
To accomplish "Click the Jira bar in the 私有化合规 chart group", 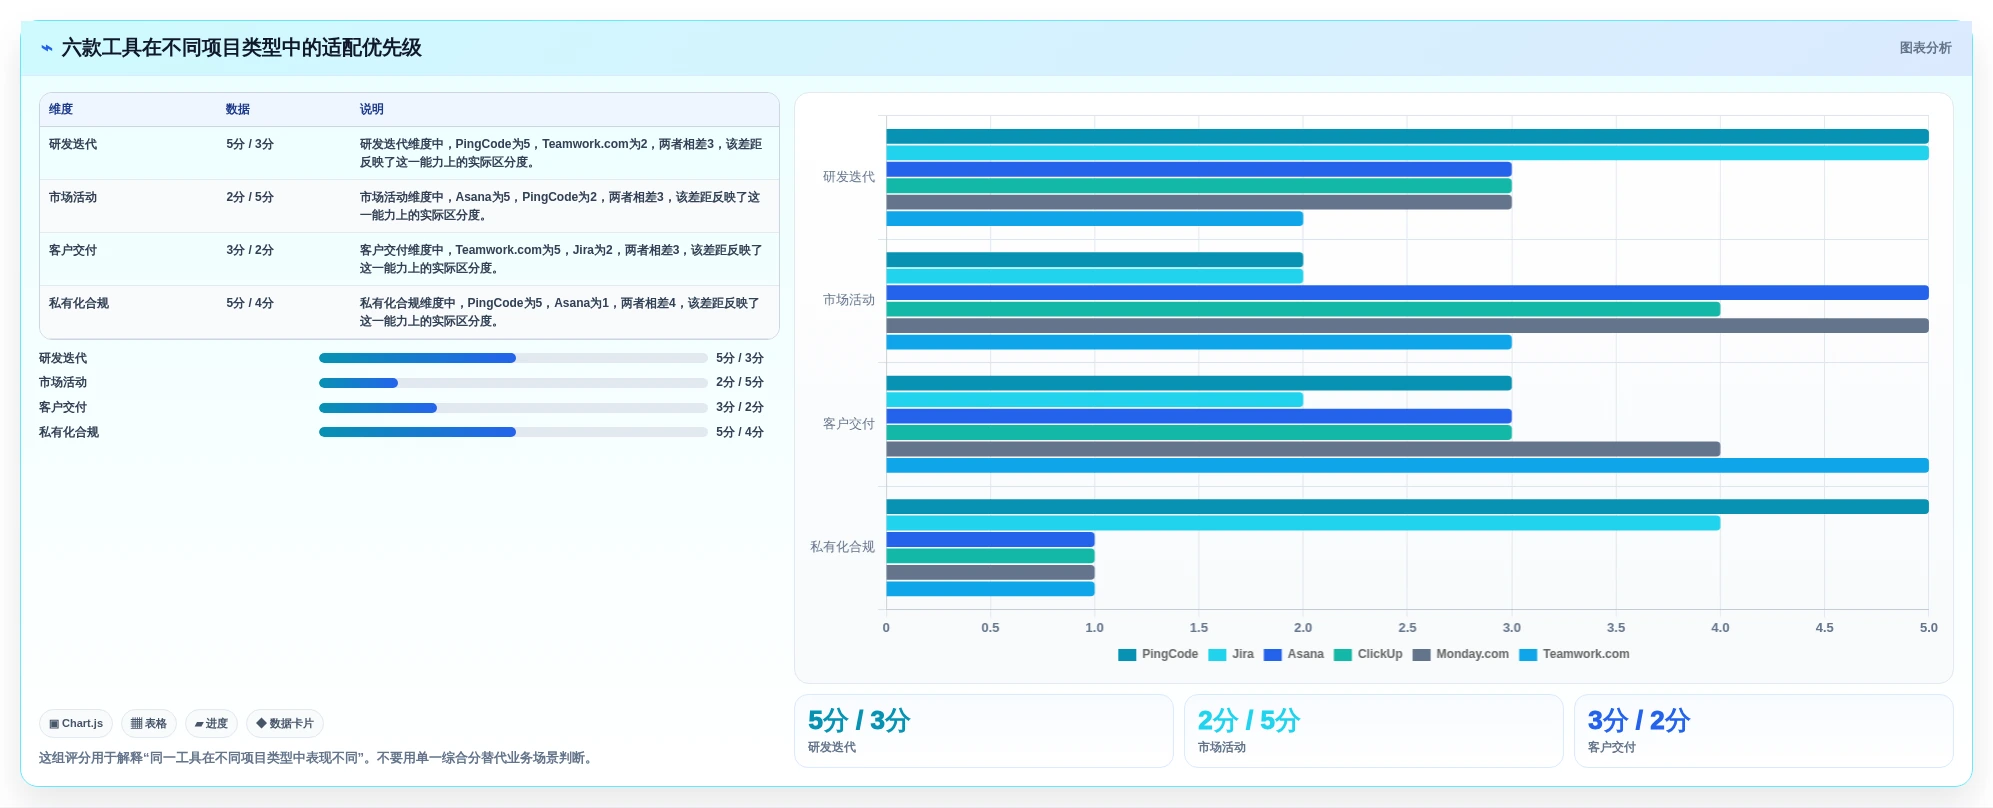I will tap(1303, 523).
